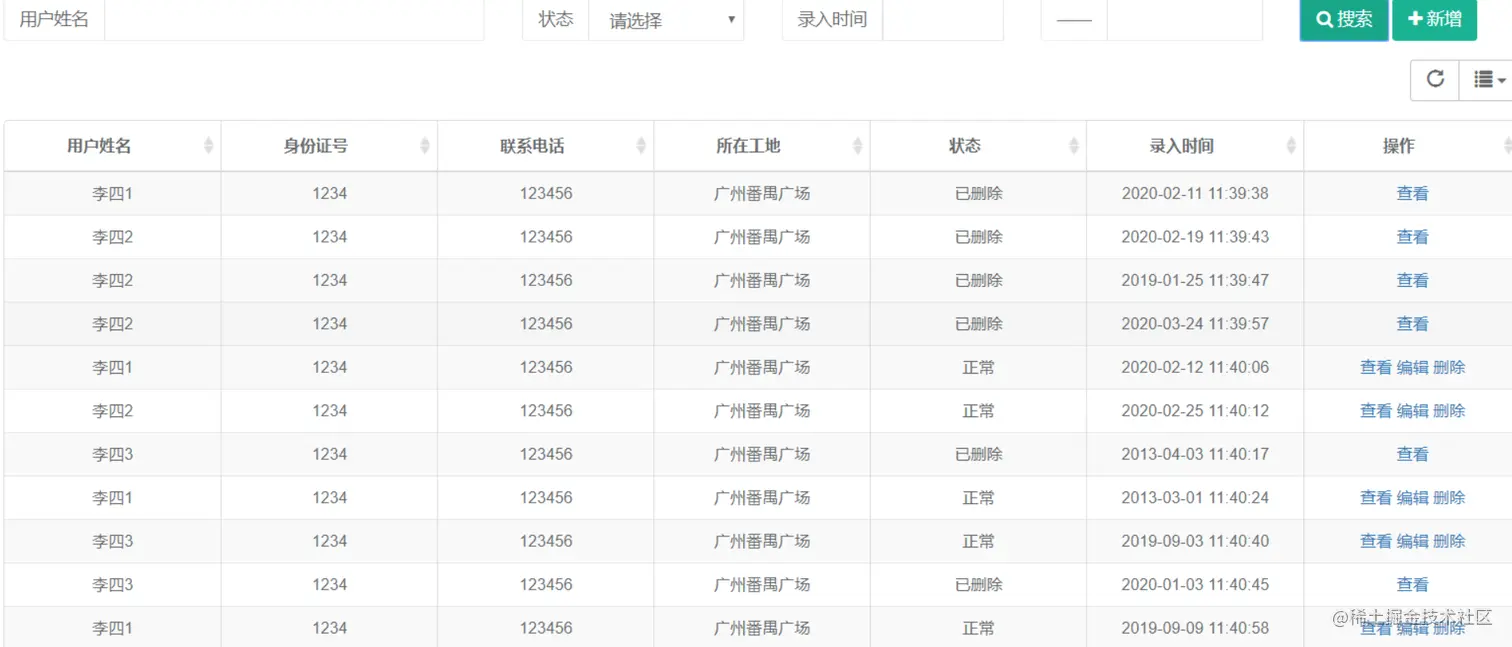This screenshot has height=647, width=1512.
Task: Click the 新增 add button
Action: (x=1434, y=19)
